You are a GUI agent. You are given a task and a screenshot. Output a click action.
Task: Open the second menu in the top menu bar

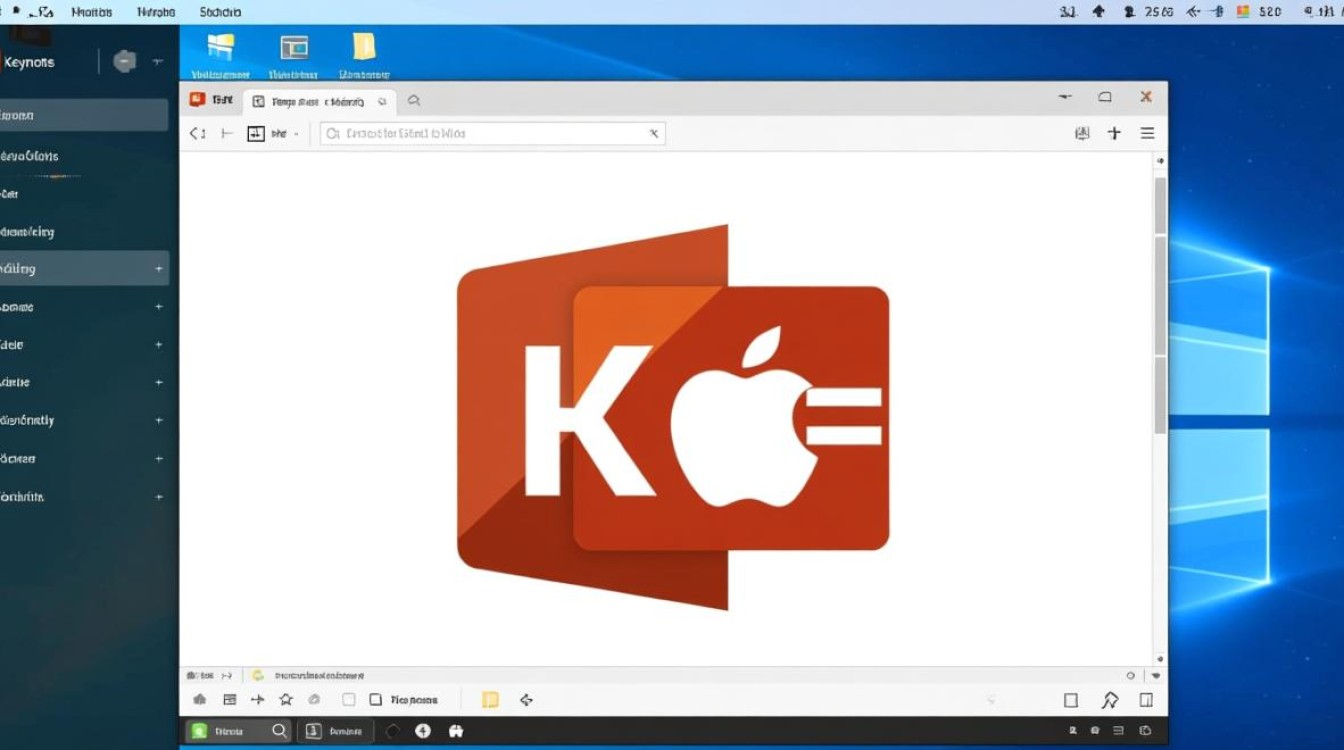pyautogui.click(x=154, y=12)
